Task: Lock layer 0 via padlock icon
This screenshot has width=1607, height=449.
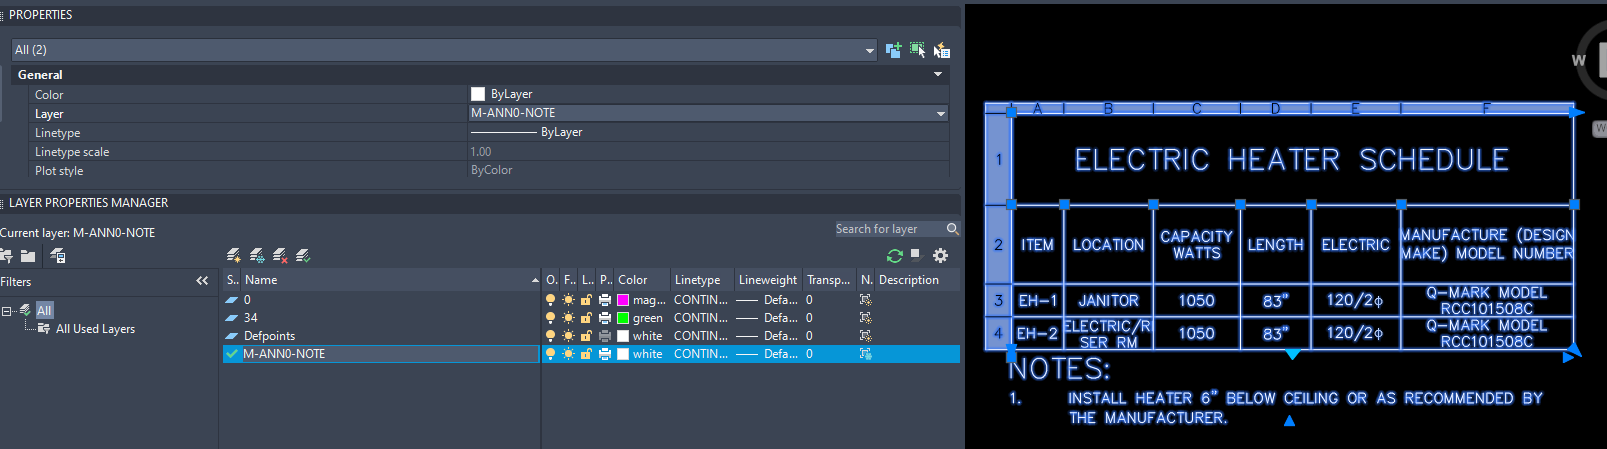Action: (587, 300)
